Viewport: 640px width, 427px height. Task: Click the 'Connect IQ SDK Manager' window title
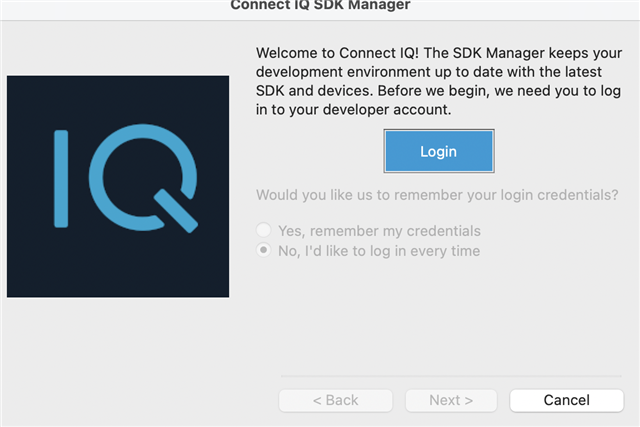320,5
